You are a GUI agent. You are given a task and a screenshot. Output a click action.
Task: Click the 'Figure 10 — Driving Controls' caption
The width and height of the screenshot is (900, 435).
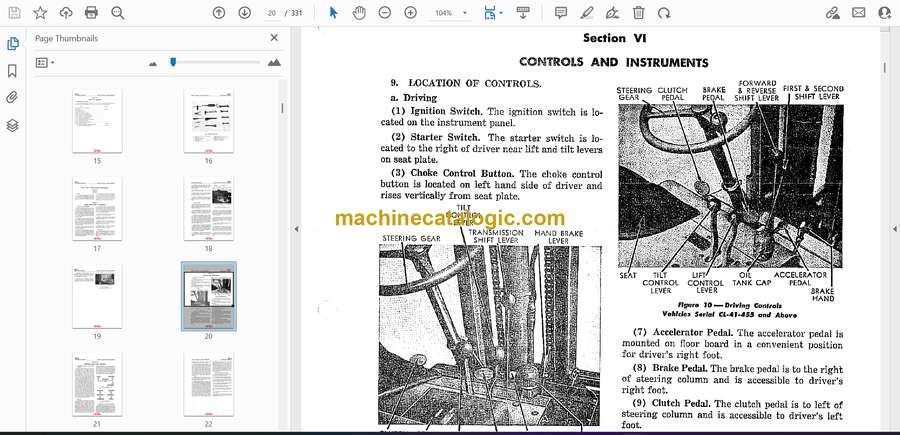[x=730, y=305]
